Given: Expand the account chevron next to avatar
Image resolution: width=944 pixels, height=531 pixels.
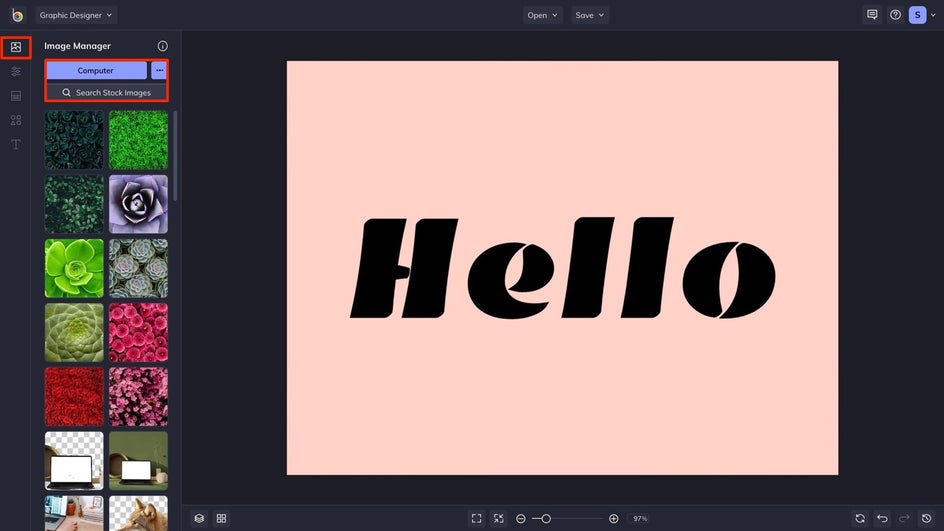Looking at the screenshot, I should coord(933,15).
